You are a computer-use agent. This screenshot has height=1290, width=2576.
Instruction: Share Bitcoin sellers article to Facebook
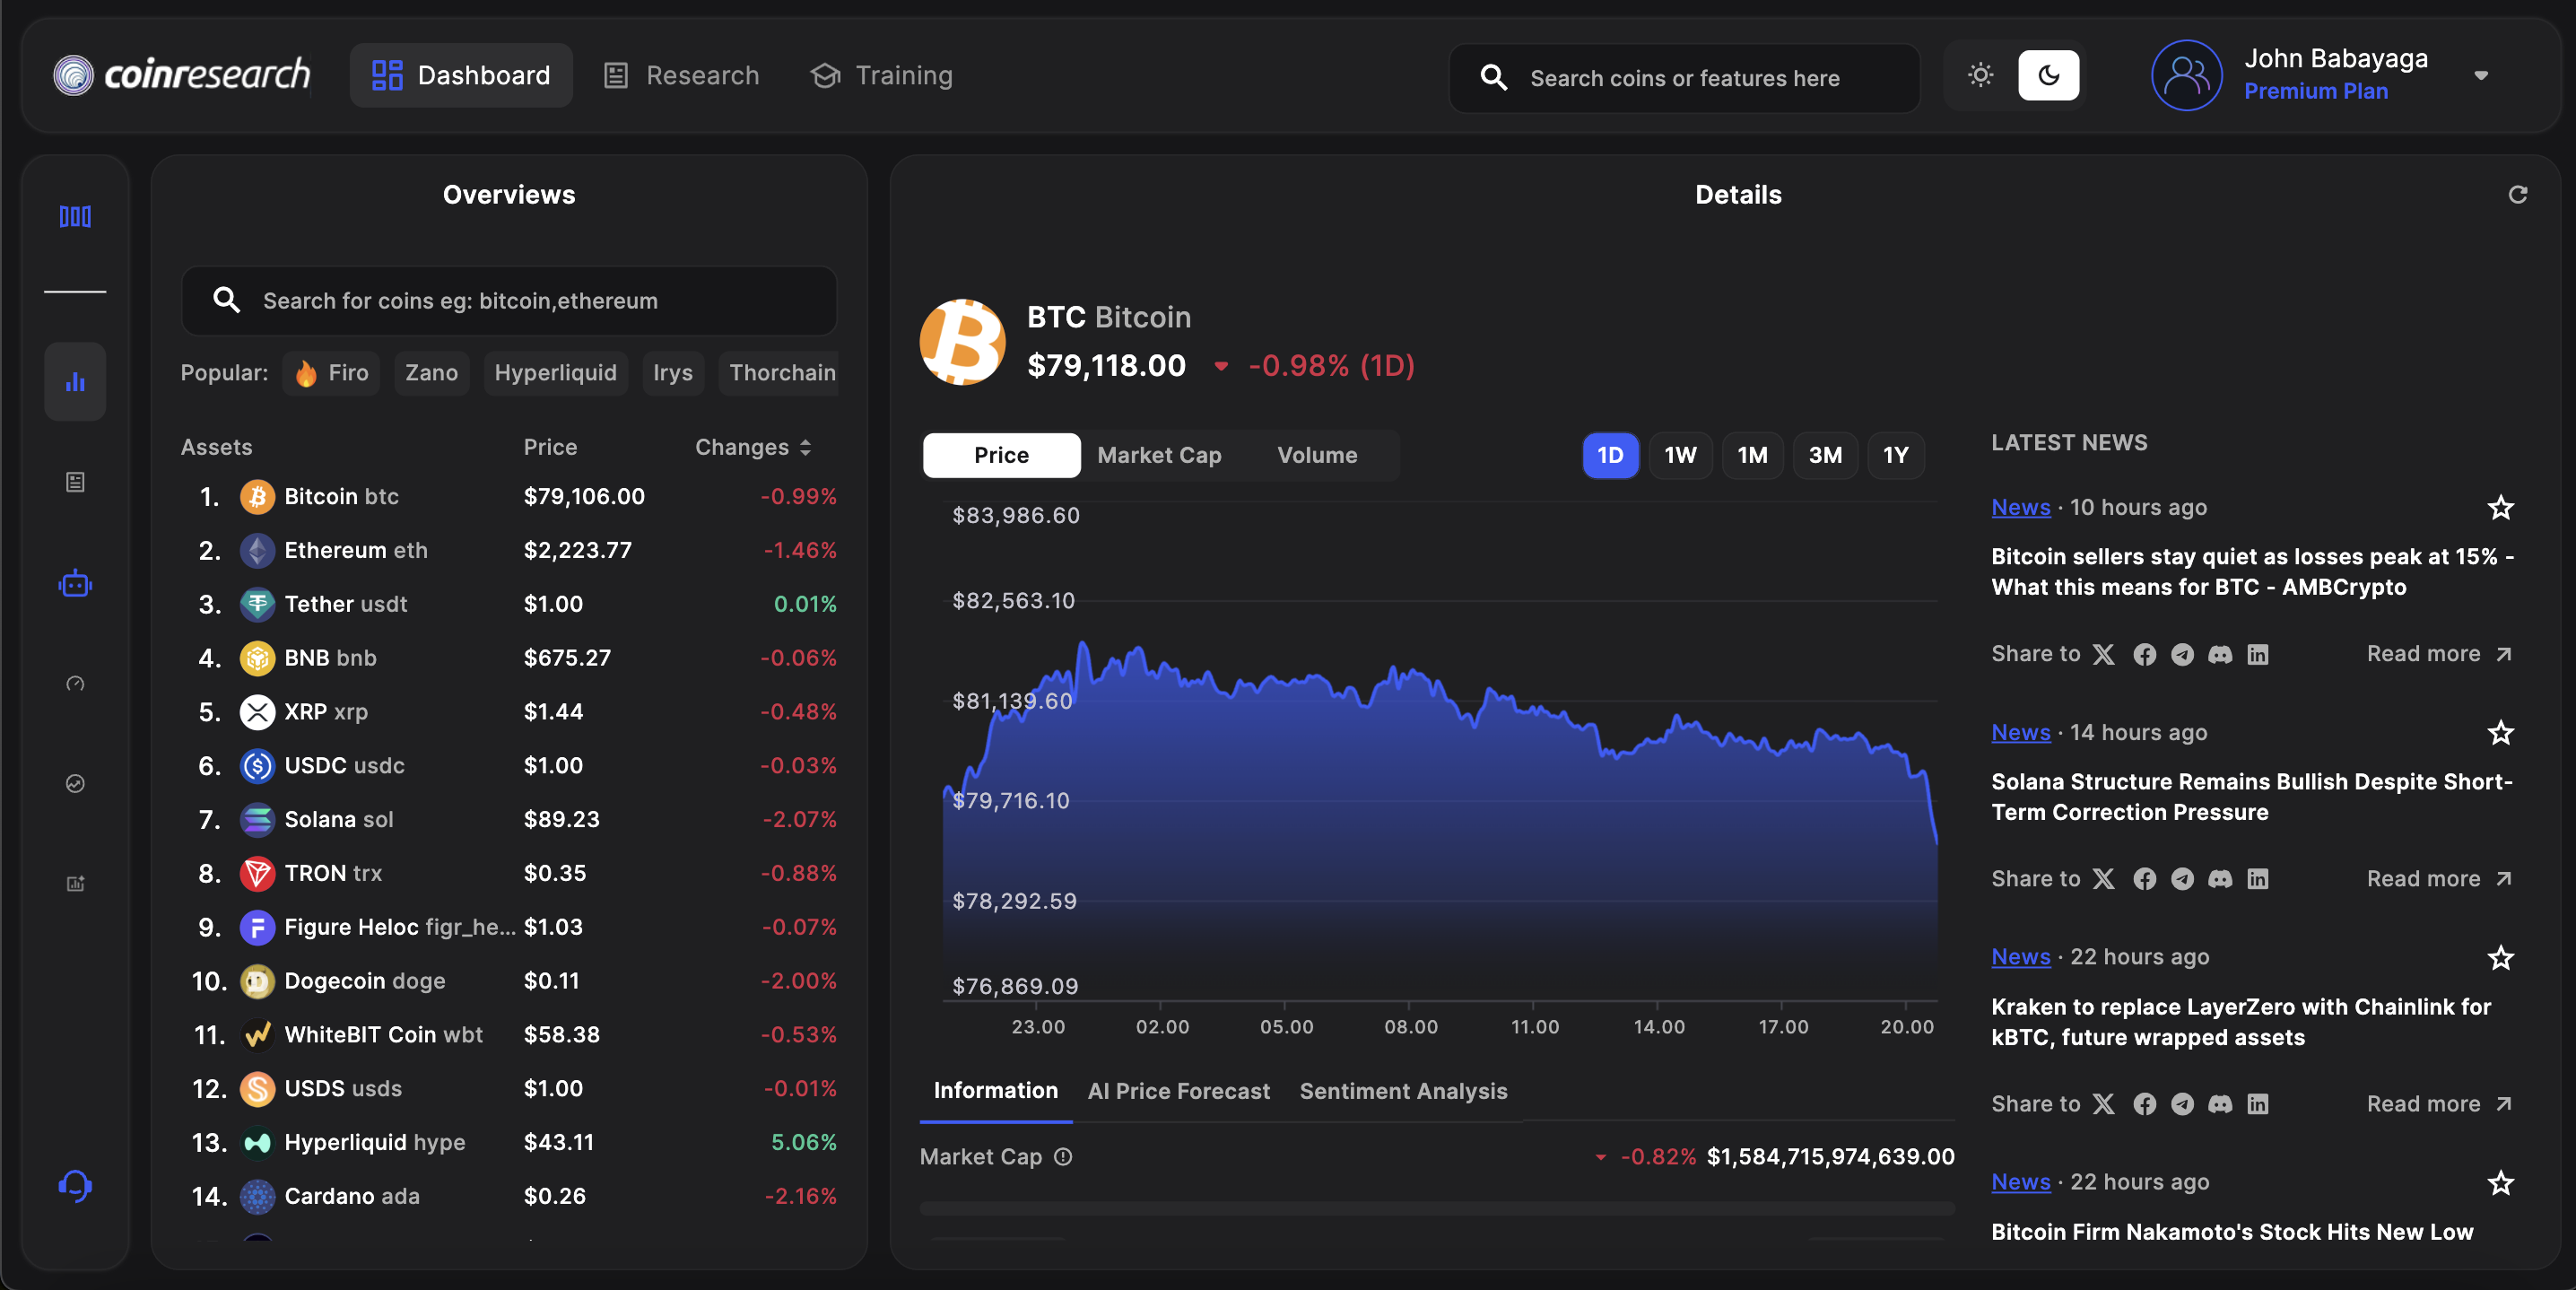[x=2144, y=654]
